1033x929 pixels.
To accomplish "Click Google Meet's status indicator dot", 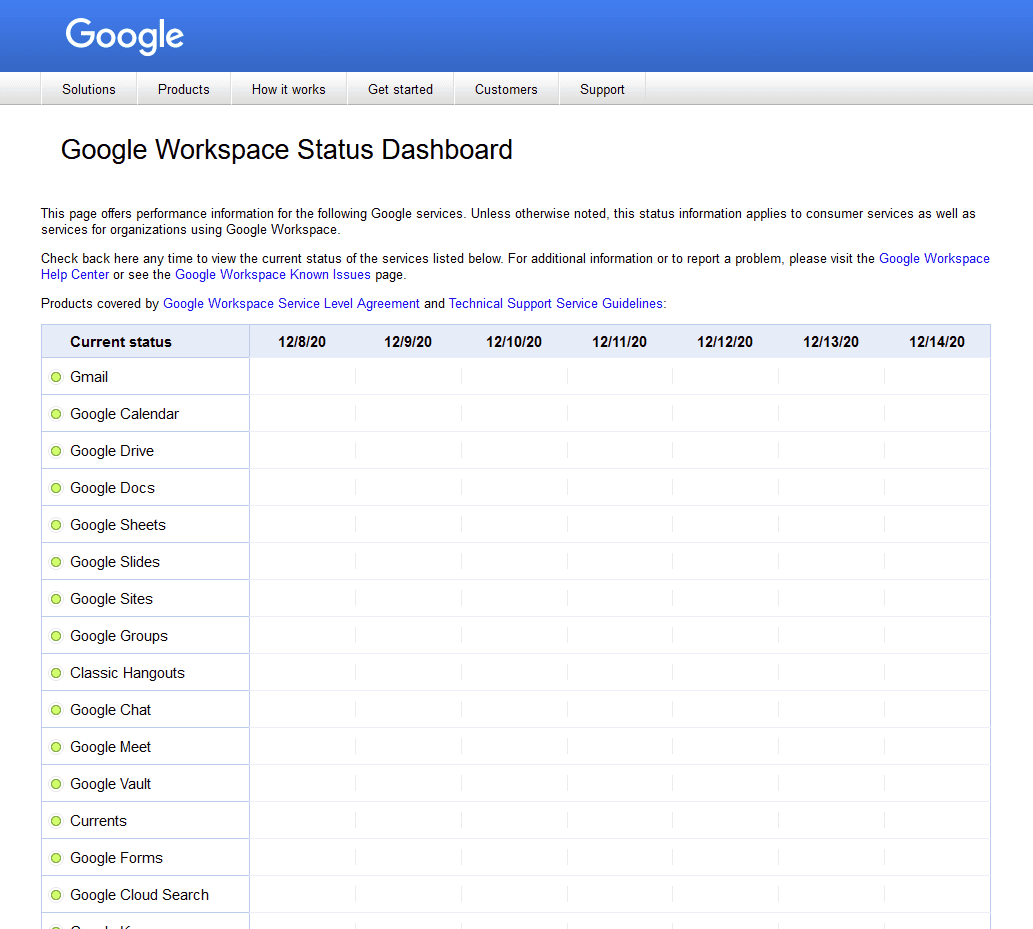I will pyautogui.click(x=56, y=747).
